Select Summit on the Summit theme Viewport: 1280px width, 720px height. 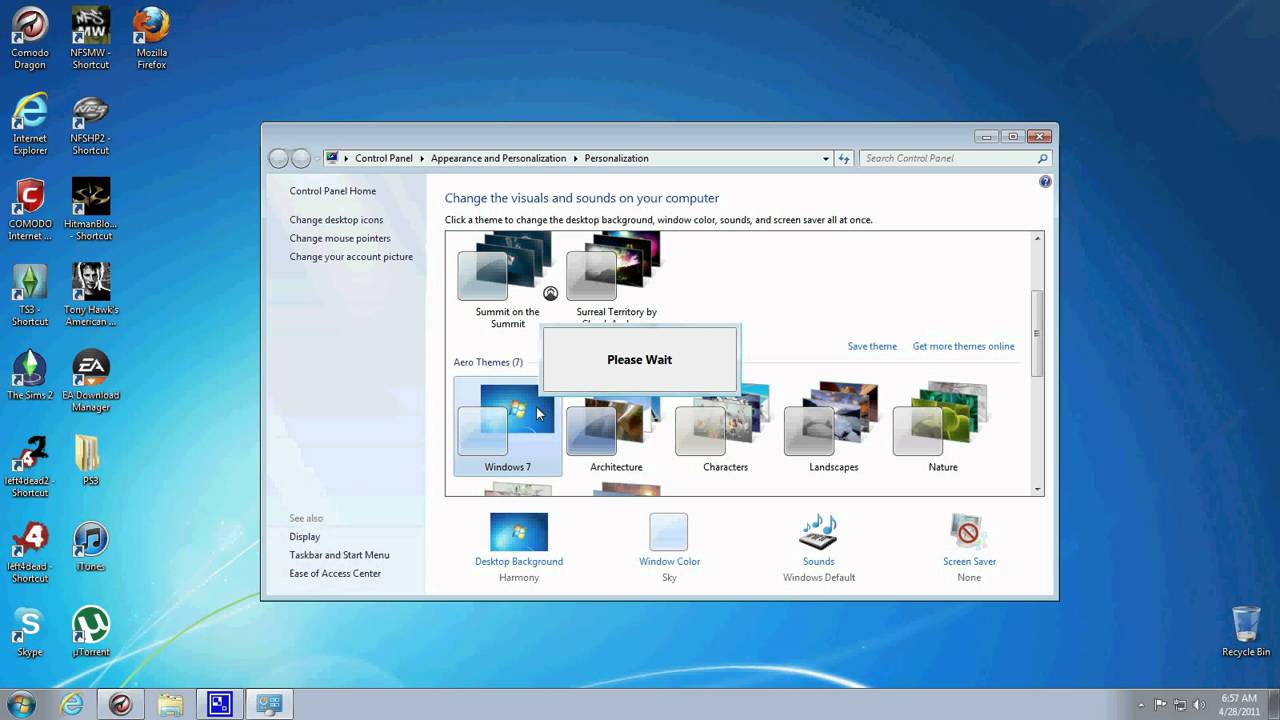[x=507, y=280]
